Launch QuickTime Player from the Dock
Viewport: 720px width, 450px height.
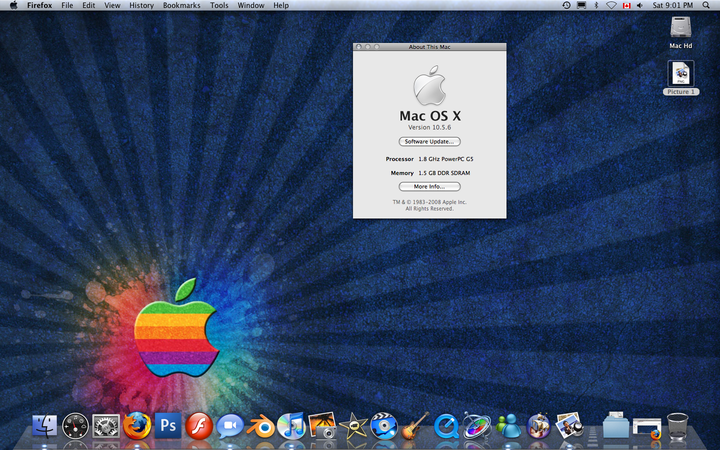point(446,426)
